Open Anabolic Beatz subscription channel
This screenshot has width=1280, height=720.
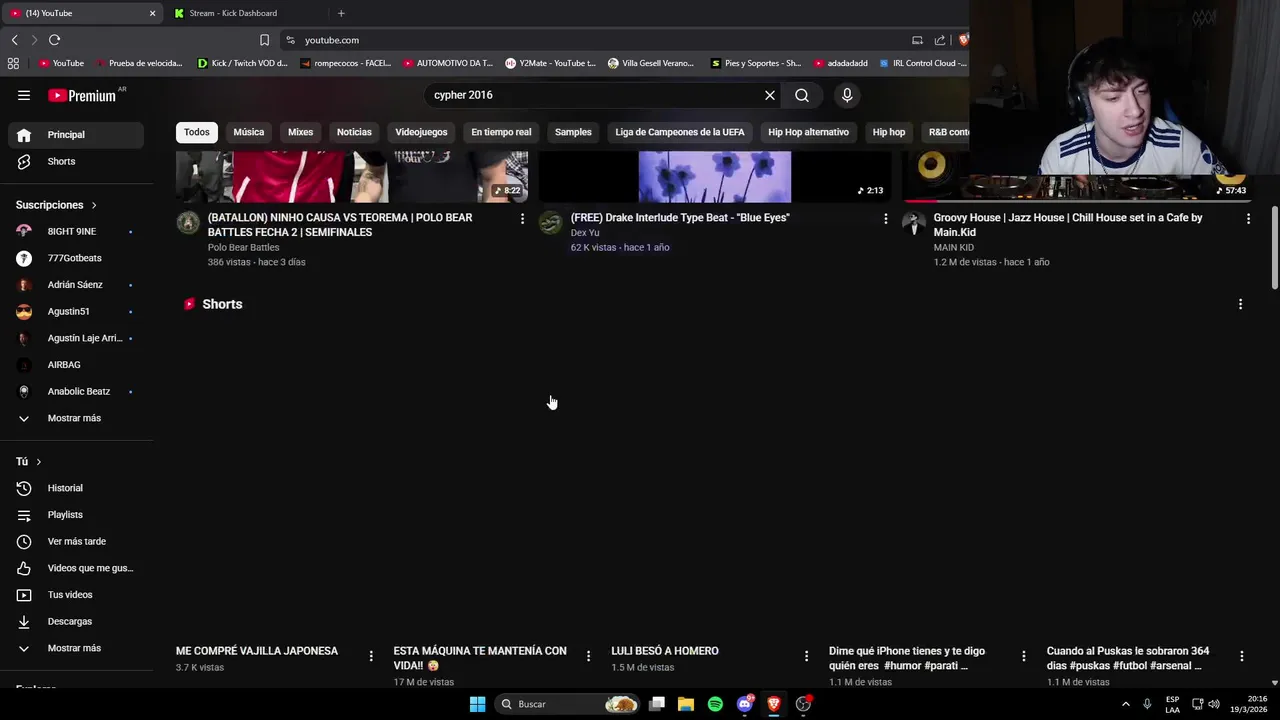point(76,391)
